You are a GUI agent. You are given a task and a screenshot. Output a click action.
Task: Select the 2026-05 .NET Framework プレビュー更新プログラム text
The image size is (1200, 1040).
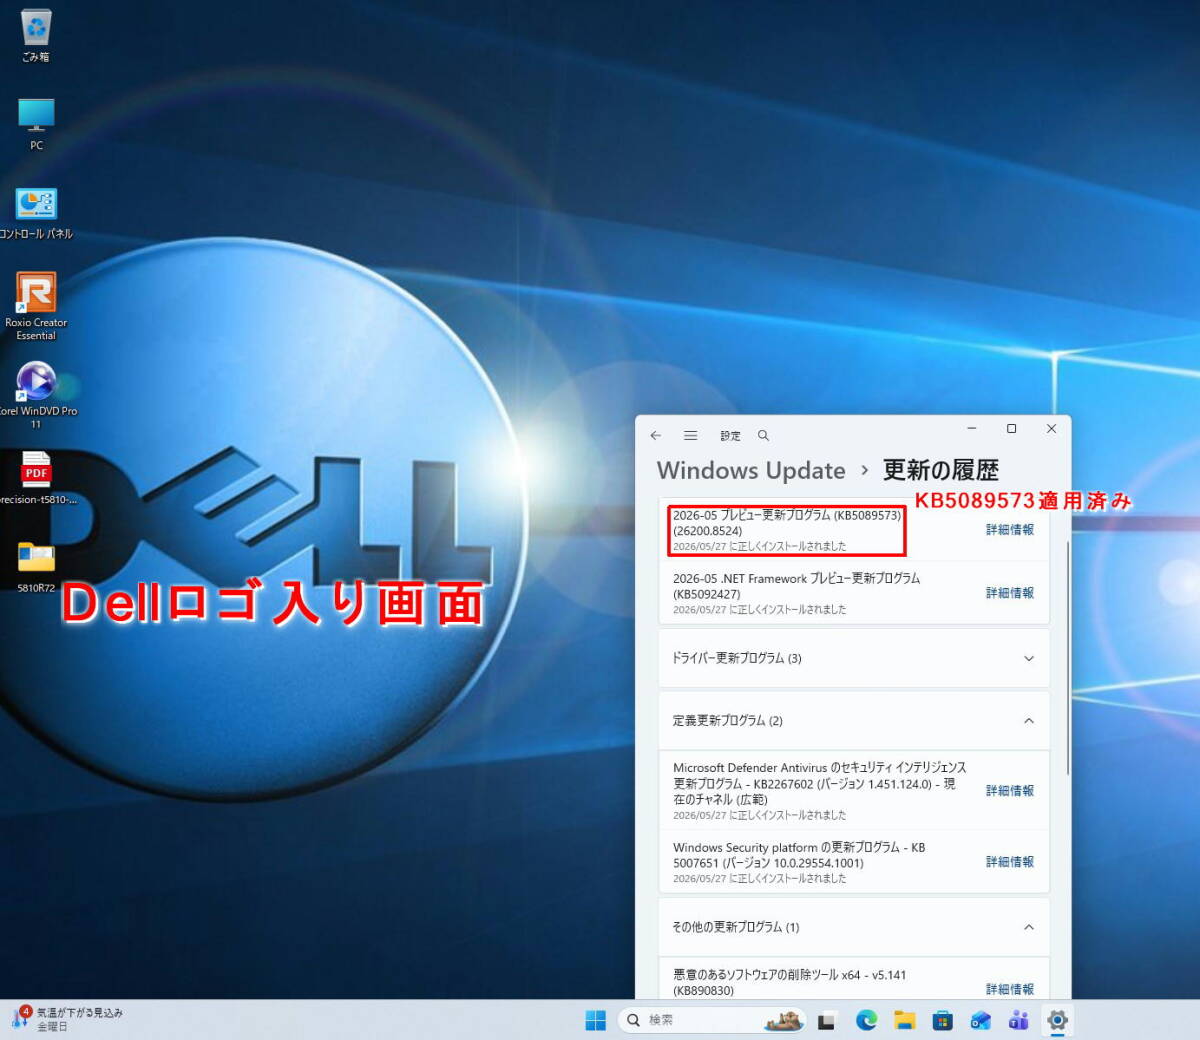796,586
